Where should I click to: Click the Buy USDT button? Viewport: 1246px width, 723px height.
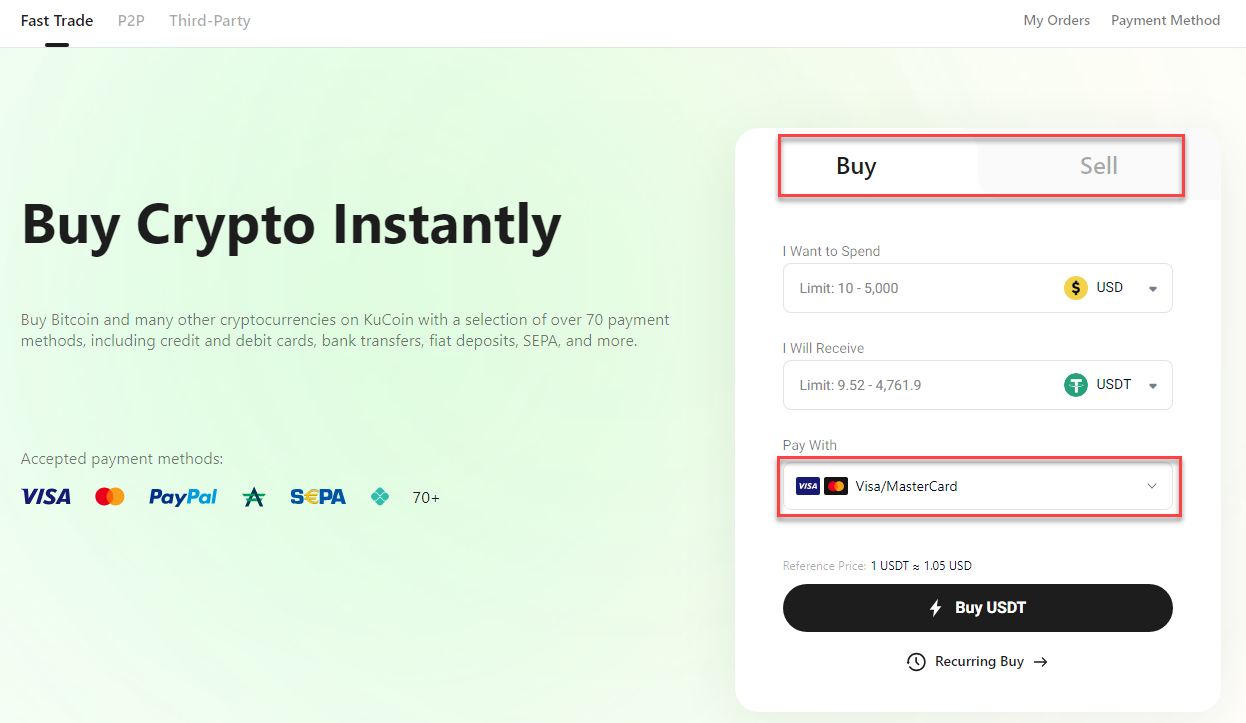coord(978,608)
